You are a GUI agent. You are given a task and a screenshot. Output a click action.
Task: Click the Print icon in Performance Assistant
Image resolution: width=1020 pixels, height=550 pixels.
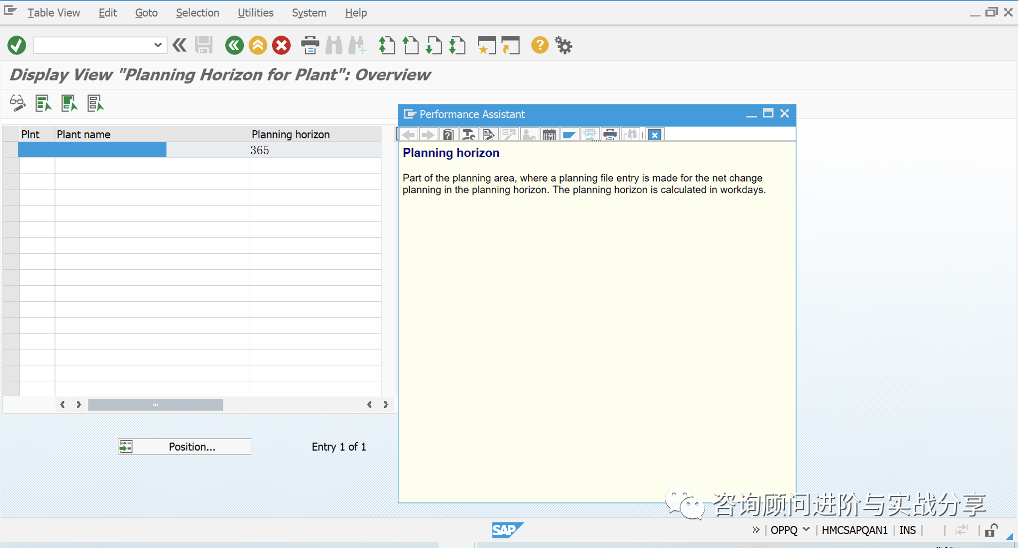[610, 135]
